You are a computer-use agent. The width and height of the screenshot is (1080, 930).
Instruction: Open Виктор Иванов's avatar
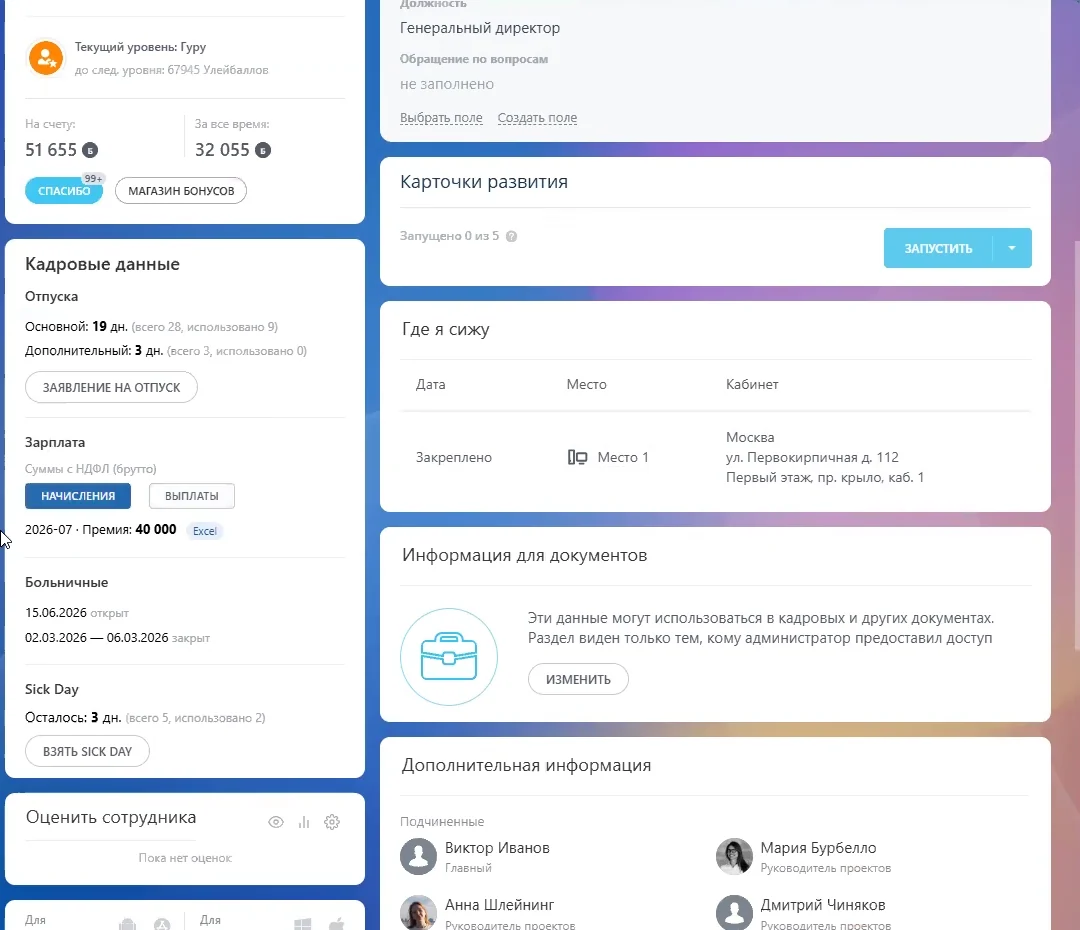coord(419,856)
